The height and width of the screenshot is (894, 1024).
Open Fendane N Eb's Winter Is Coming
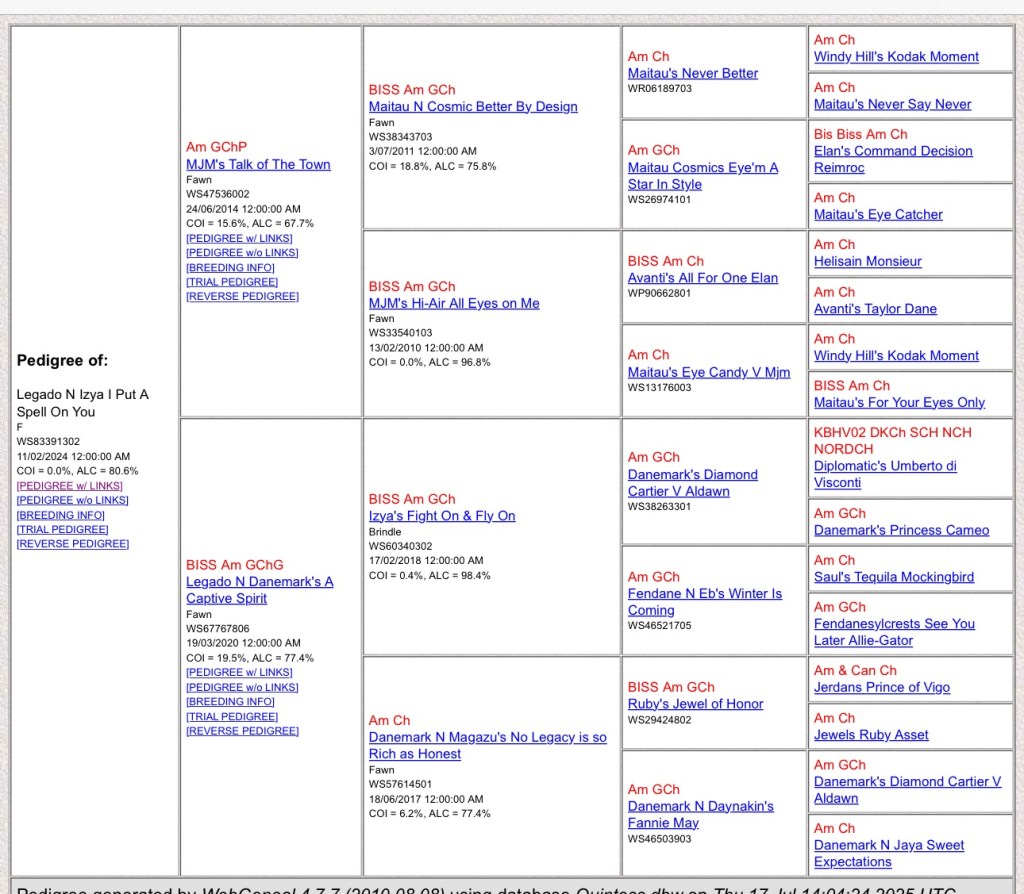704,594
